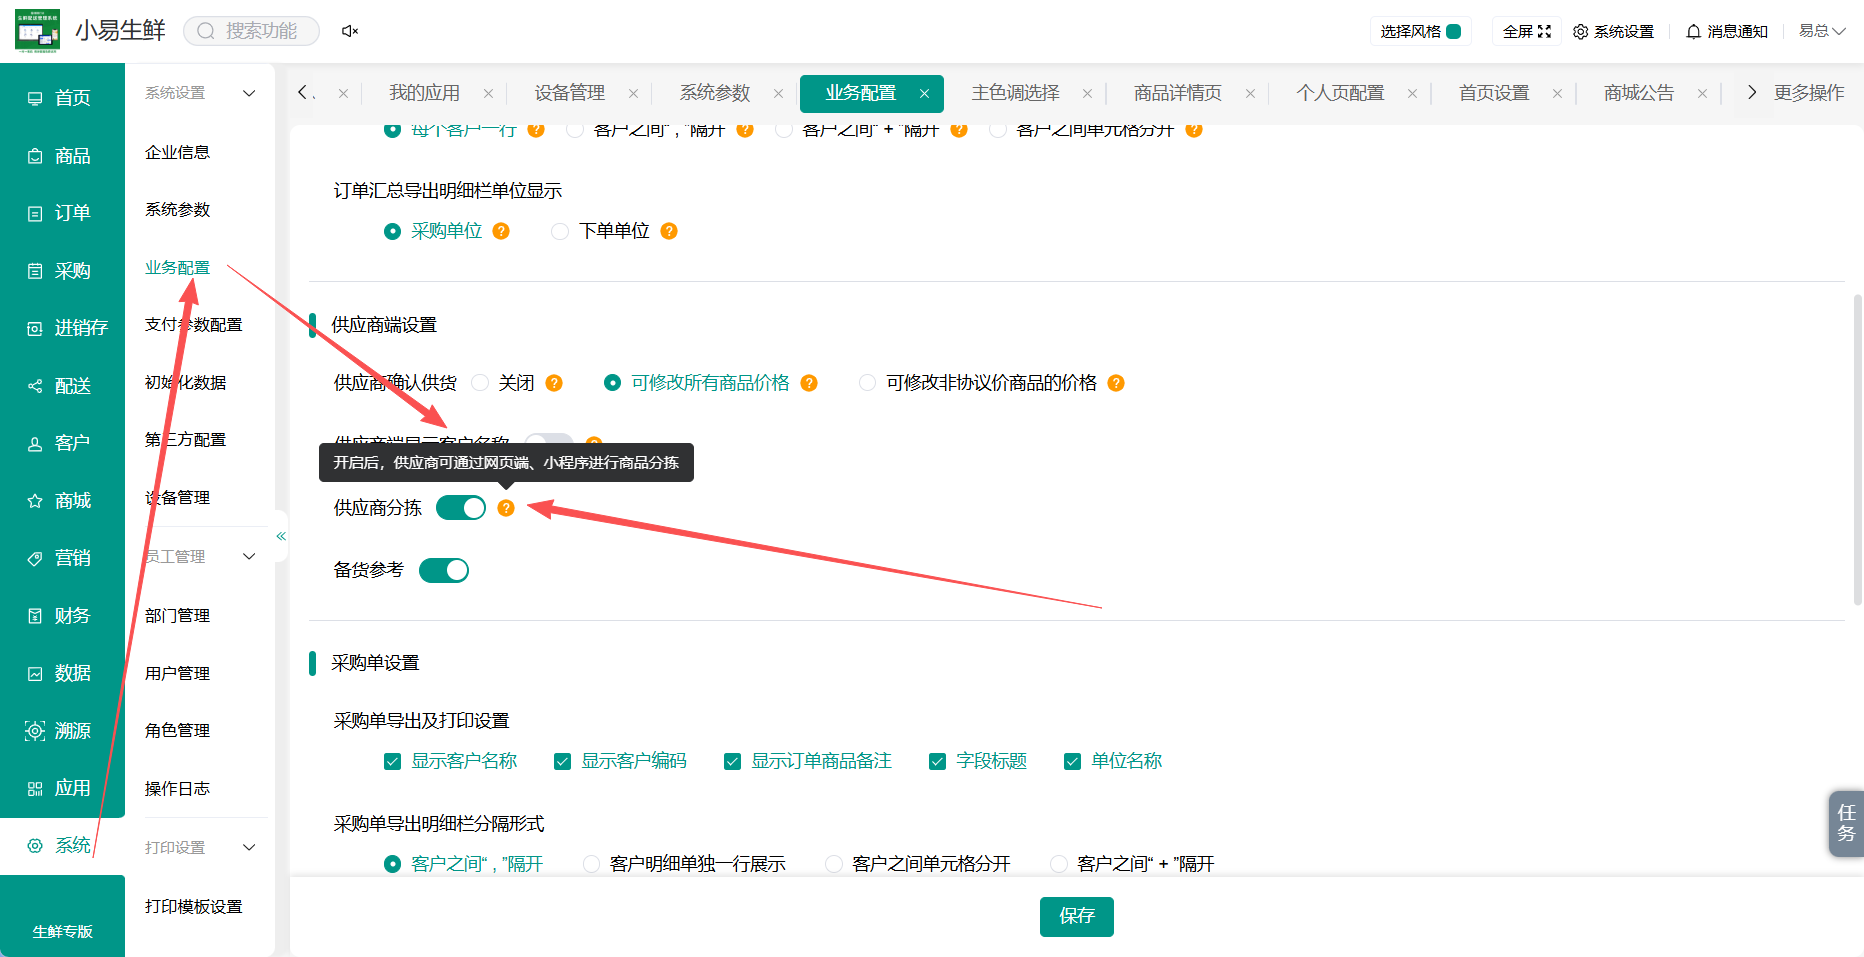Disable the 备货参考 switch
The height and width of the screenshot is (957, 1864).
[x=444, y=570]
